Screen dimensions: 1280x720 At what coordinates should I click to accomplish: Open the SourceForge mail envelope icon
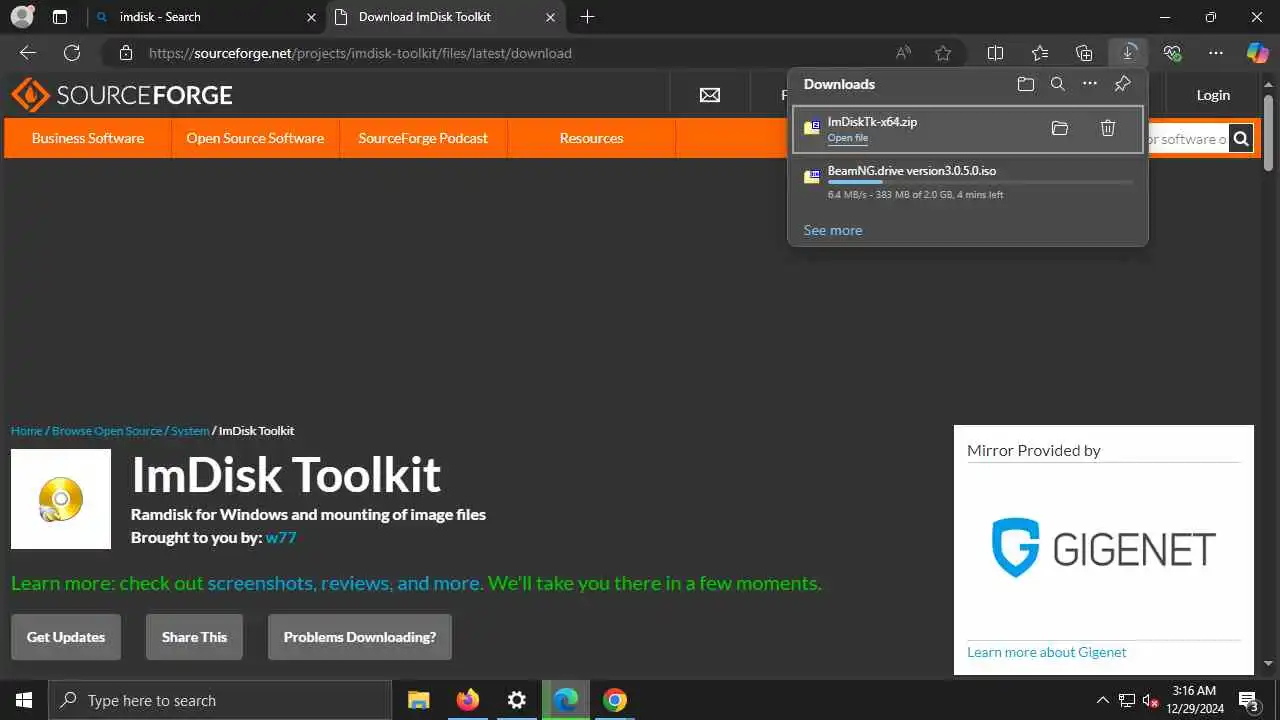[x=710, y=95]
